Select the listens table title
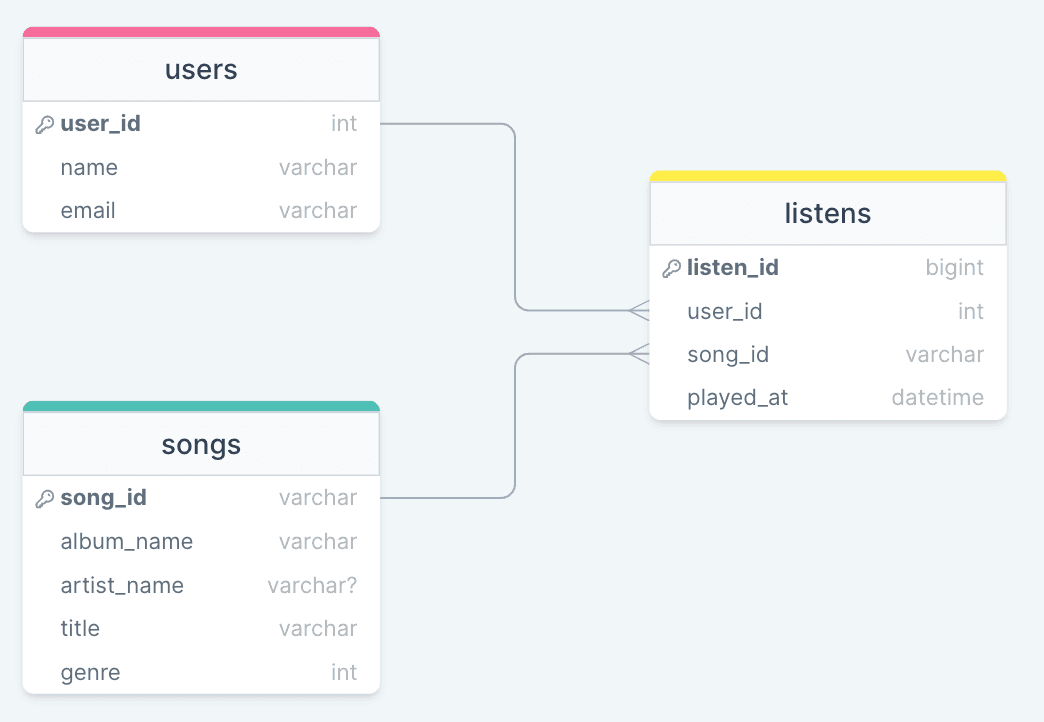1044x722 pixels. click(827, 214)
